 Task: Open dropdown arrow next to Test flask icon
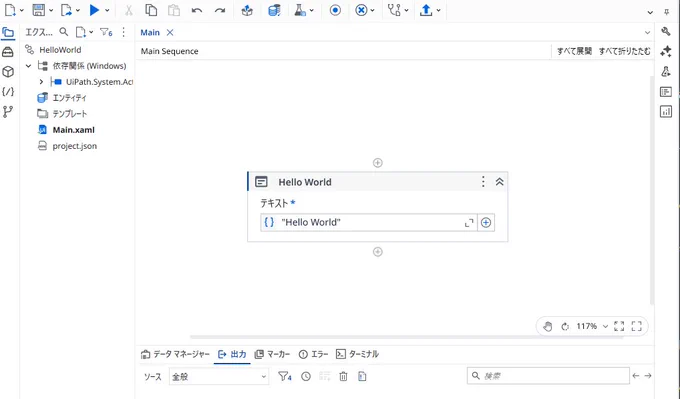[x=311, y=10]
